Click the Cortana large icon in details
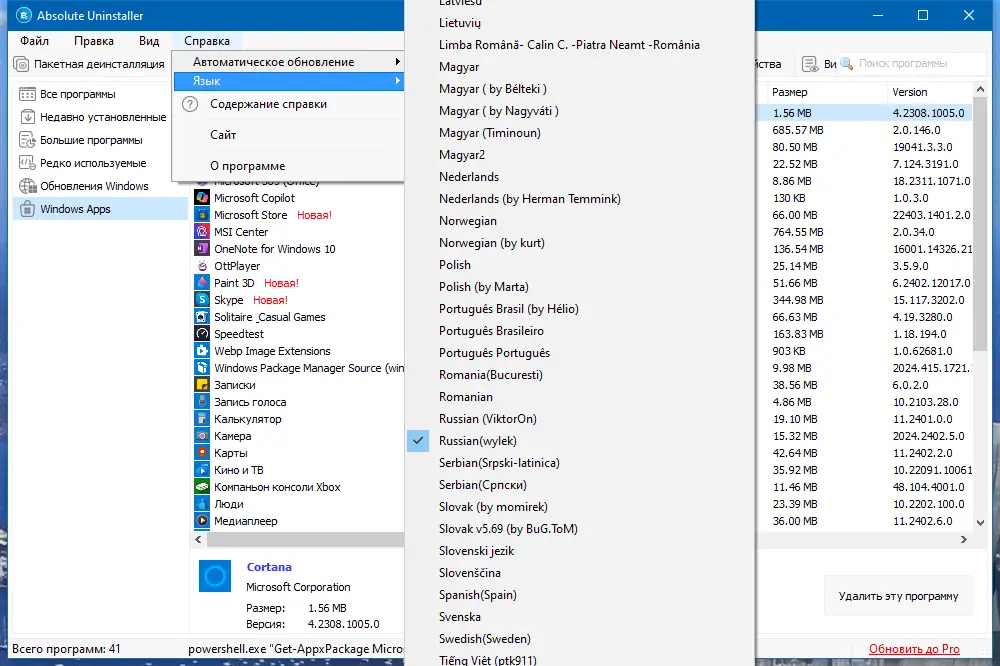Screen dimensions: 1000x666 [215, 576]
